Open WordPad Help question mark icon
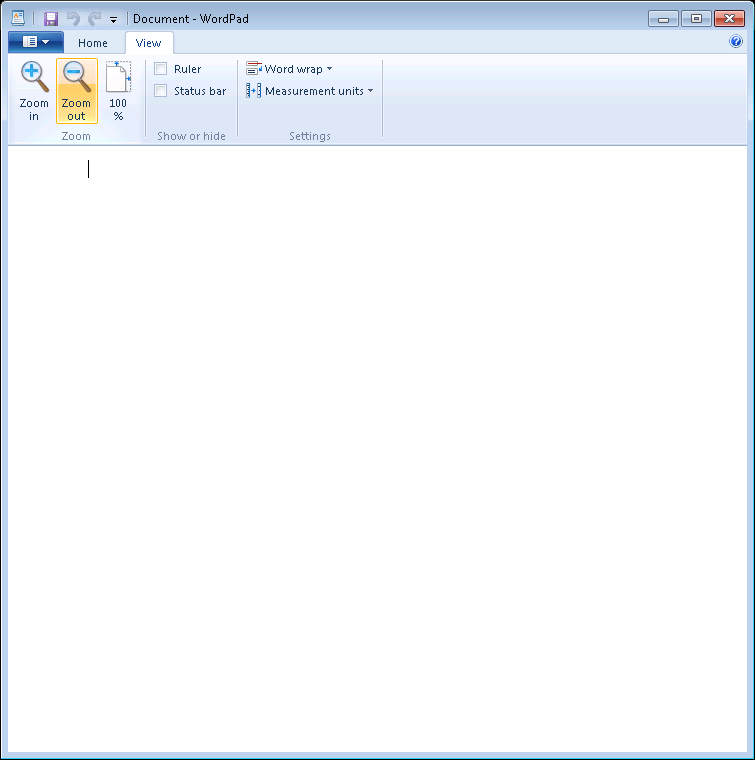The image size is (755, 760). [x=736, y=41]
